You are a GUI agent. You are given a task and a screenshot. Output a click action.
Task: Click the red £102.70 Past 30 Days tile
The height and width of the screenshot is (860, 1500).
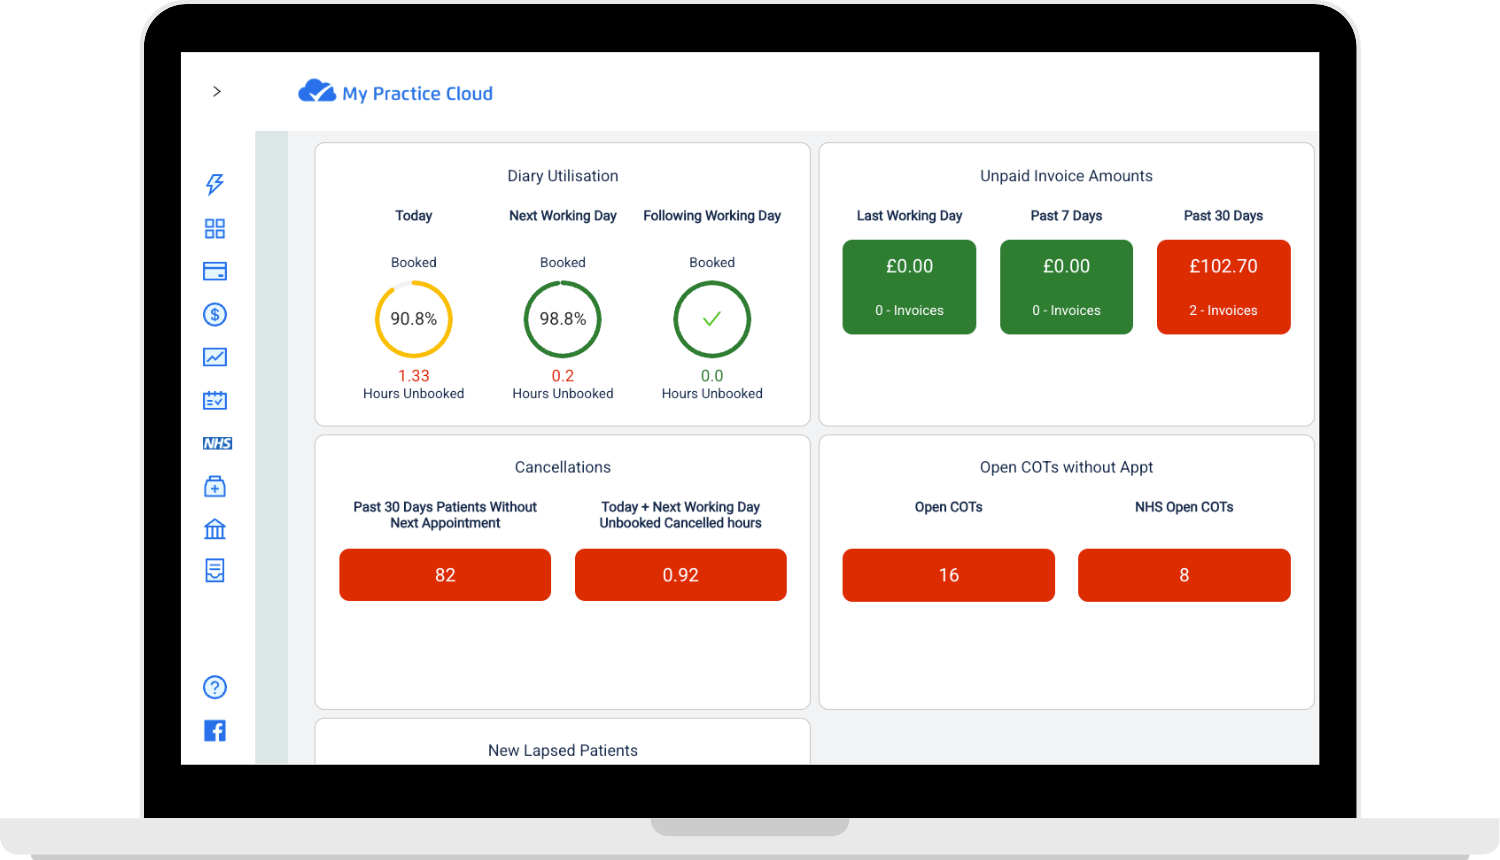[1223, 287]
